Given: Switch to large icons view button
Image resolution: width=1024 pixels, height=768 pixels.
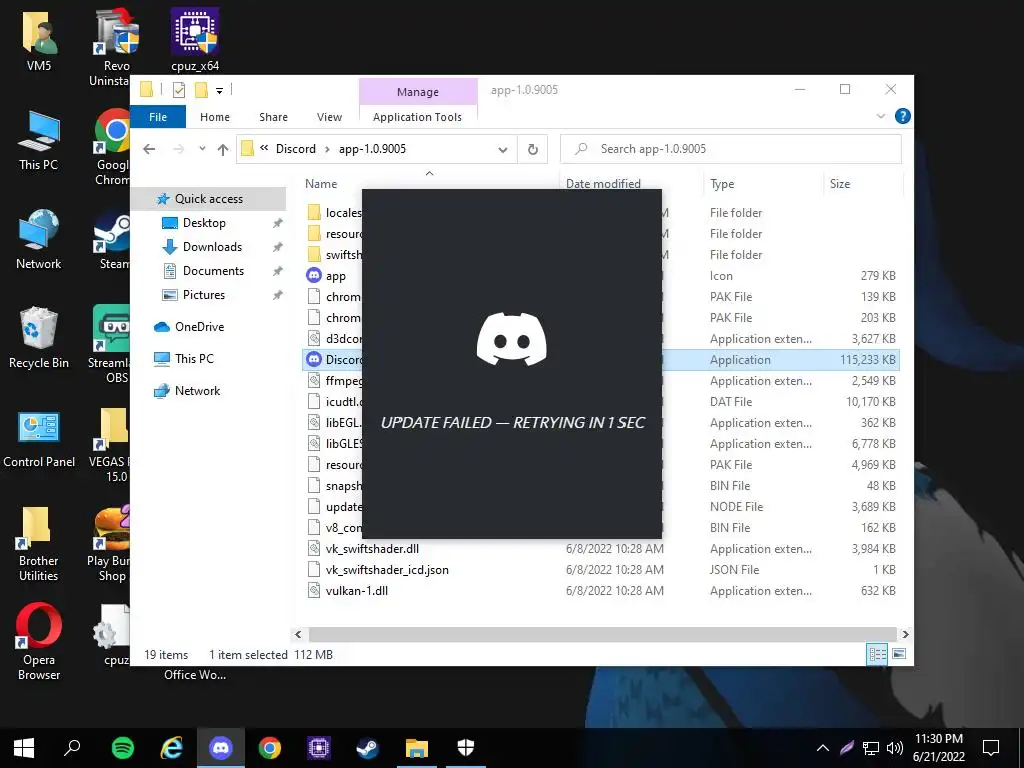Looking at the screenshot, I should pyautogui.click(x=899, y=654).
